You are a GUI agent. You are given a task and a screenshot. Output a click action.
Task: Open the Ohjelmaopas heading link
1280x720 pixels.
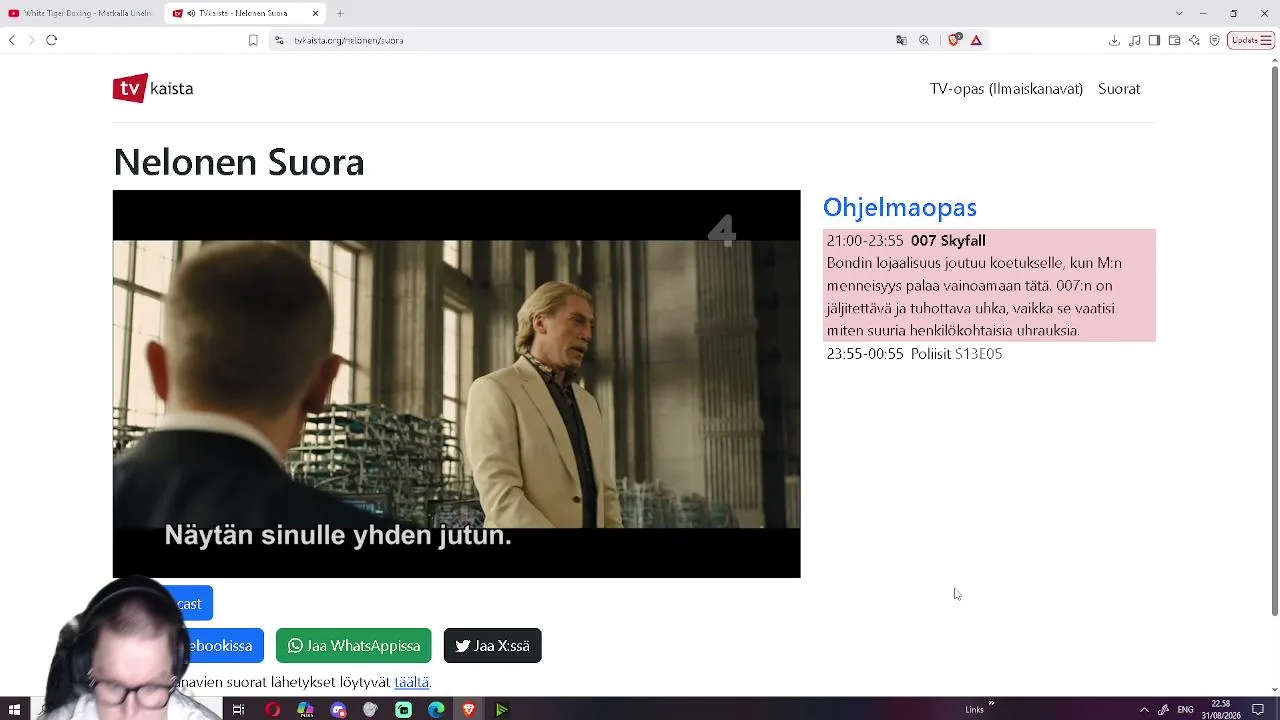[900, 207]
